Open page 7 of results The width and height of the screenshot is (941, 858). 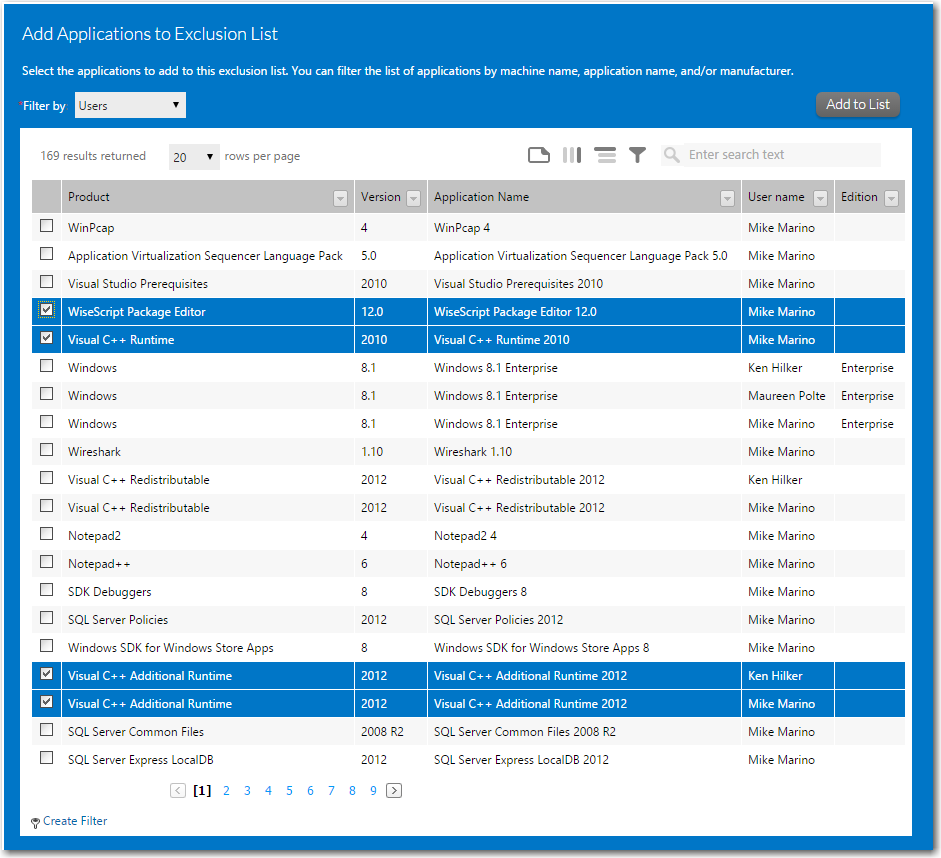[x=331, y=791]
